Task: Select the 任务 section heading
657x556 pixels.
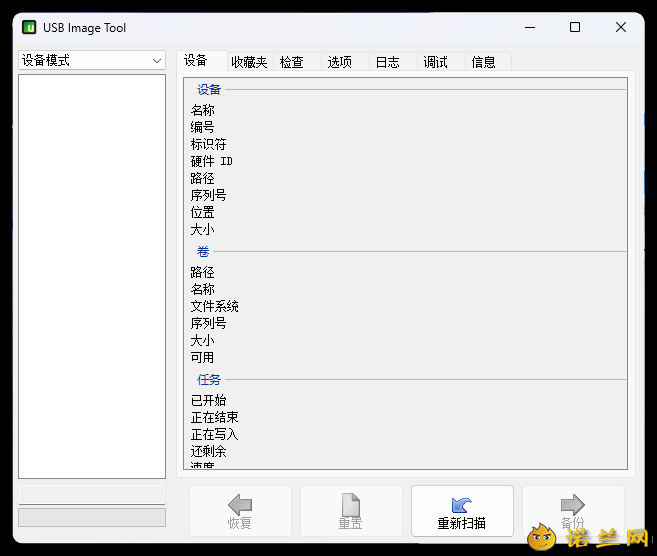Action: tap(209, 380)
